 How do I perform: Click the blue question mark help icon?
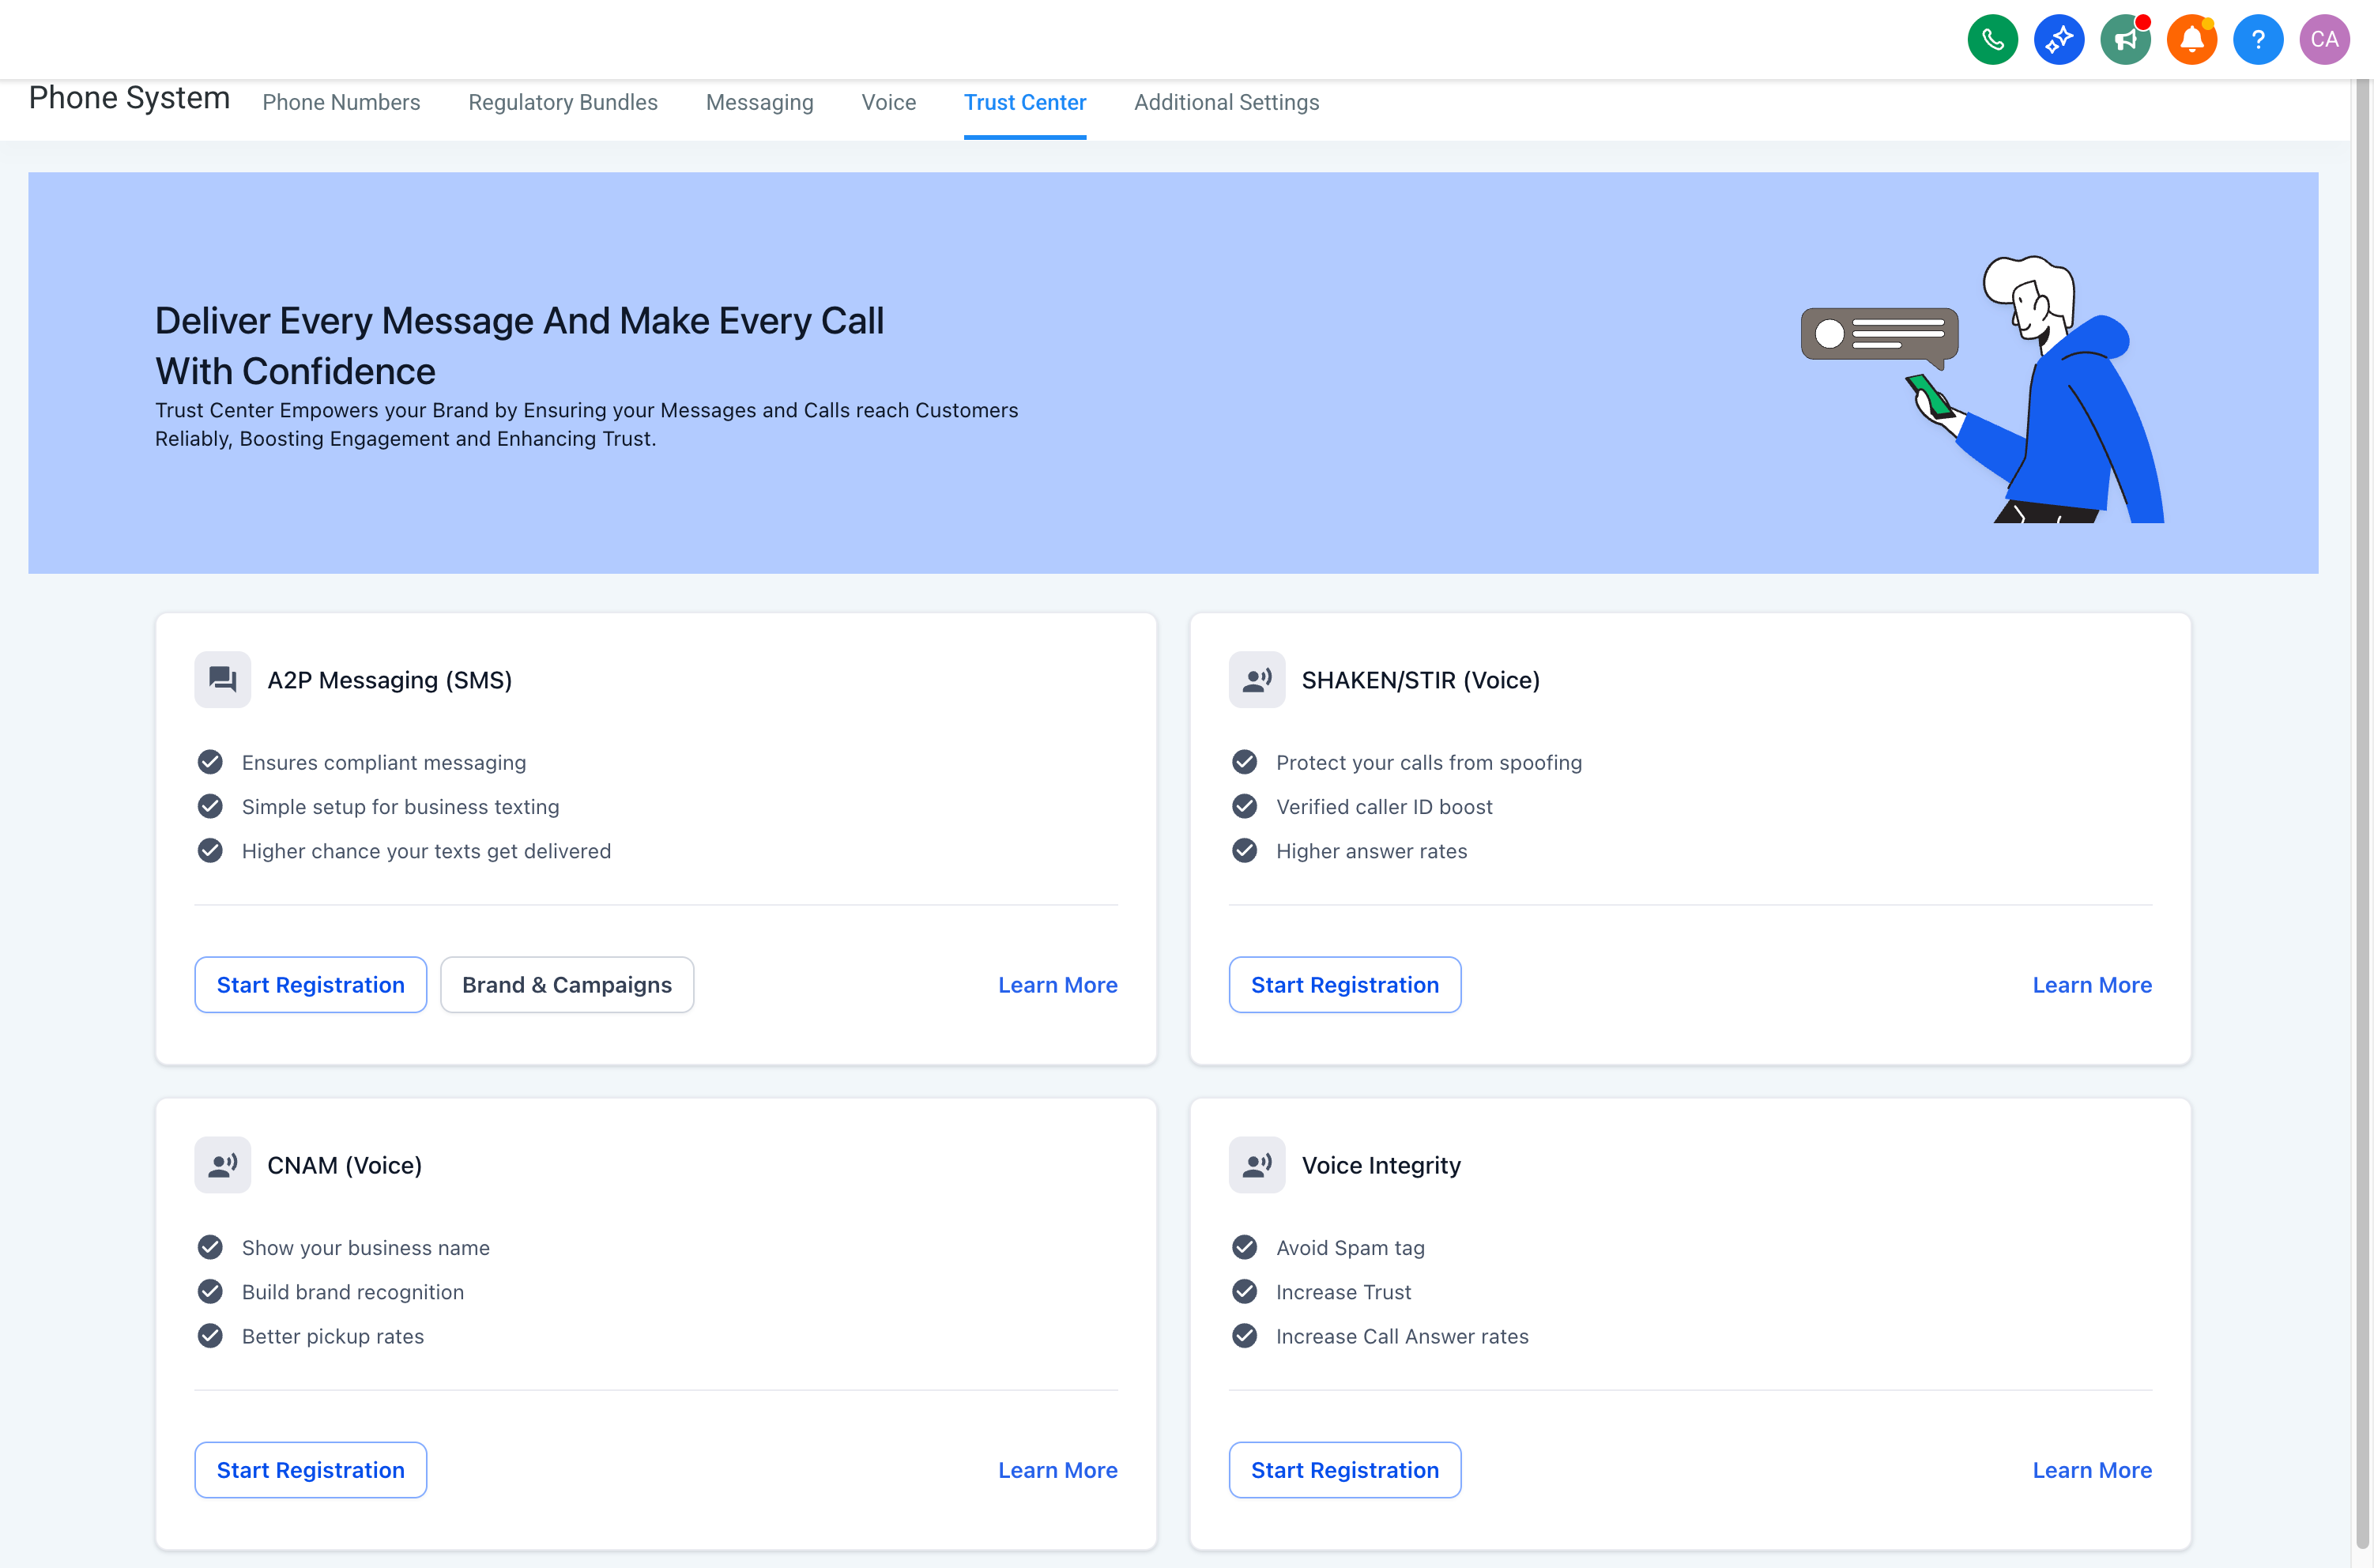[2257, 40]
